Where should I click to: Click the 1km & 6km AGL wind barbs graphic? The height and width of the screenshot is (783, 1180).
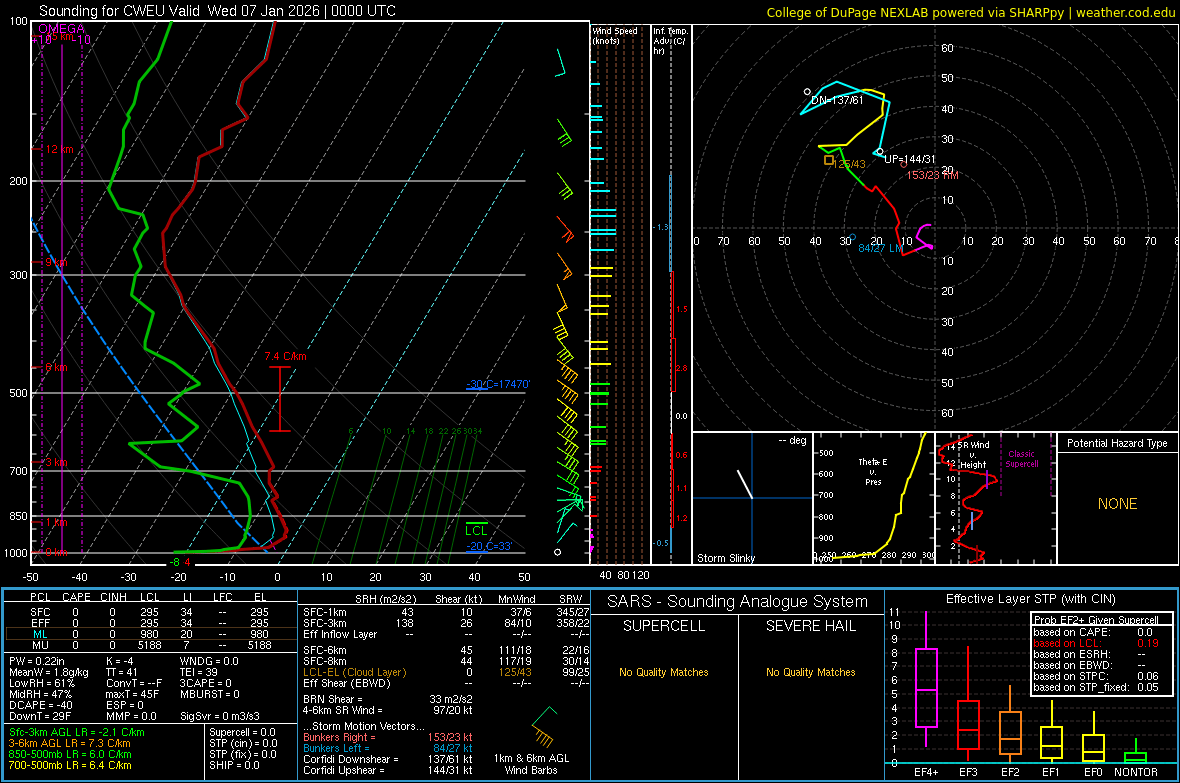(x=543, y=726)
